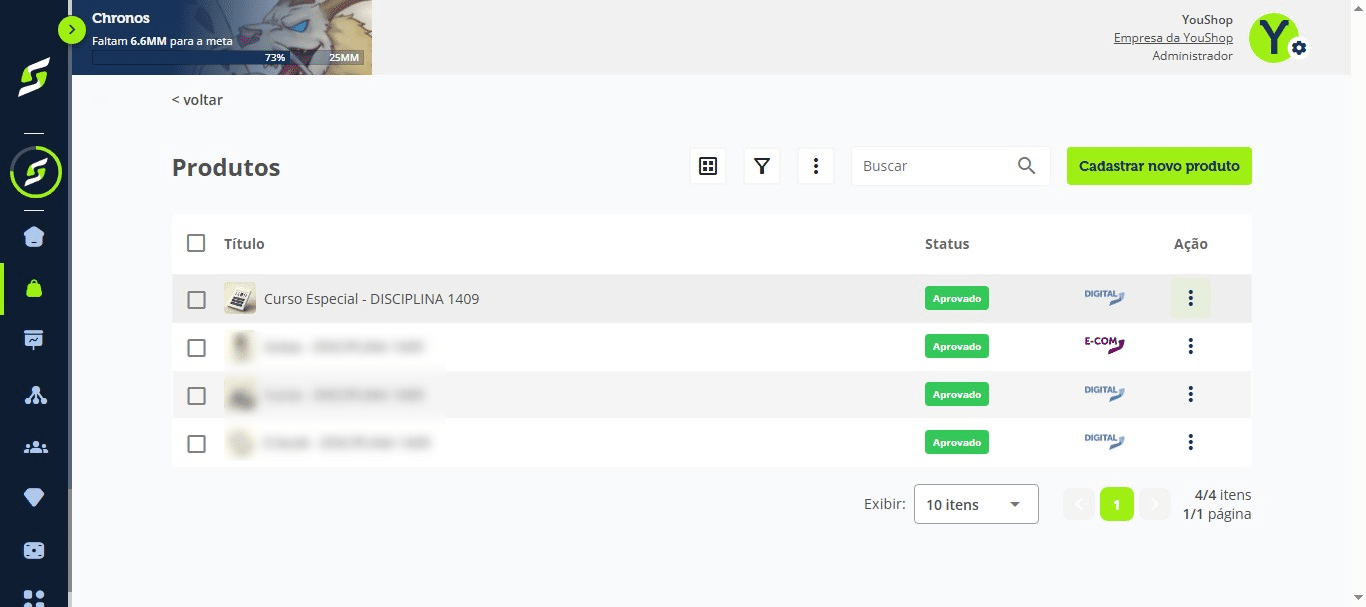This screenshot has height=607, width=1366.
Task: Click the 1/1 página text
Action: tap(1217, 514)
